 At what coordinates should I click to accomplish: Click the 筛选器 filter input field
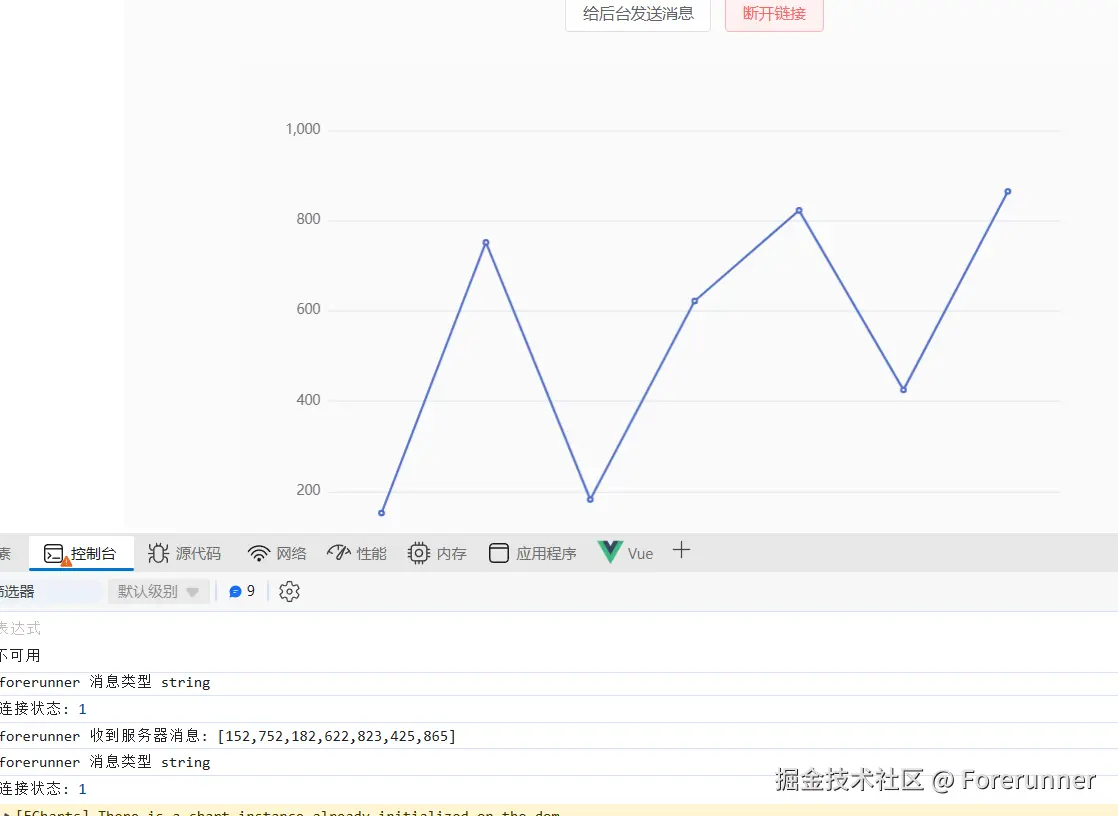pos(50,591)
